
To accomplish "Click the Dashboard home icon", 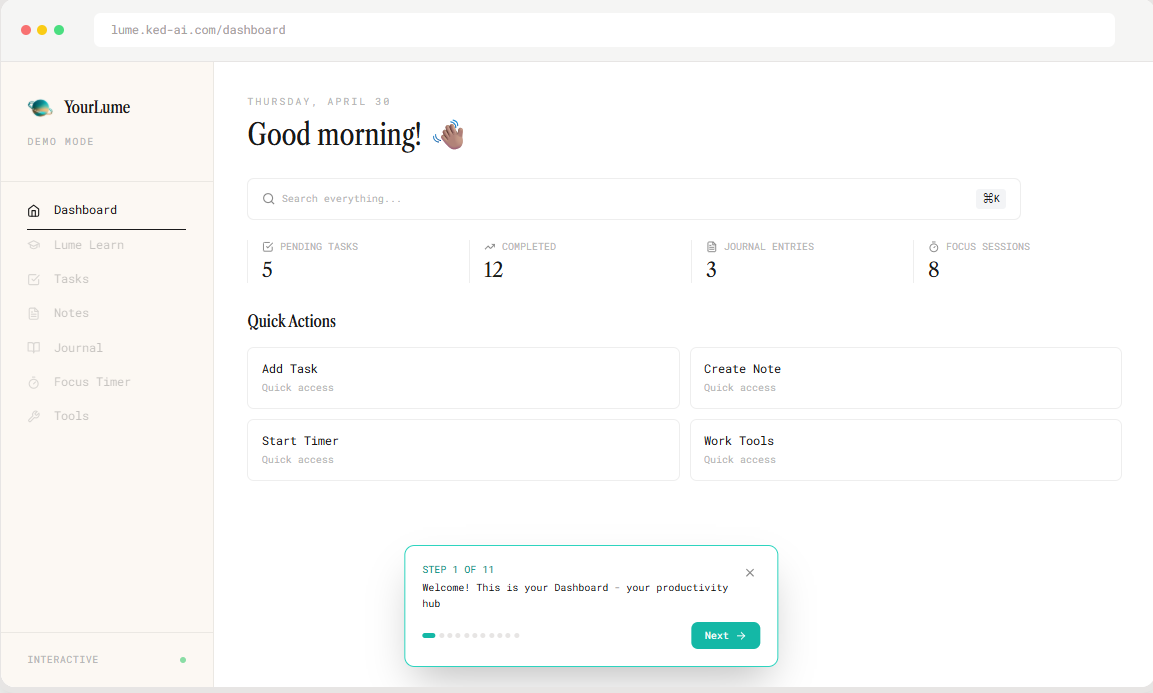I will click(34, 210).
